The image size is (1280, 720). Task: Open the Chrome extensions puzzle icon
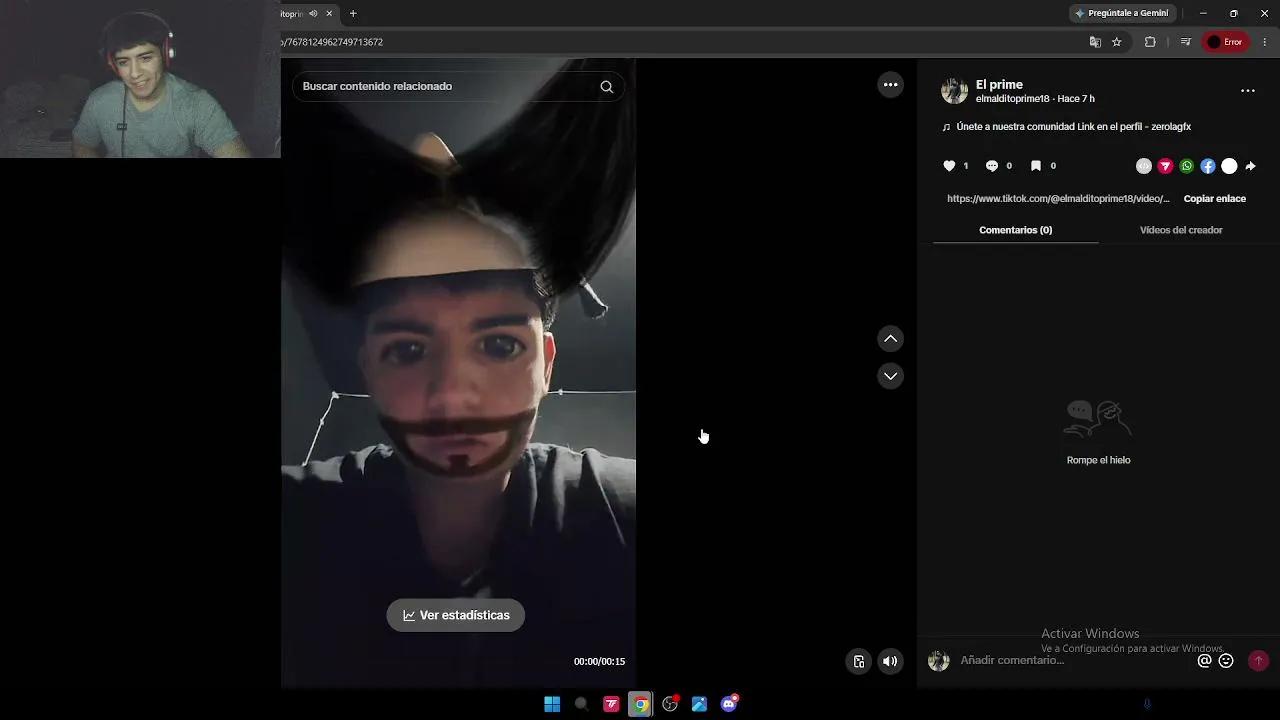pyautogui.click(x=1150, y=42)
